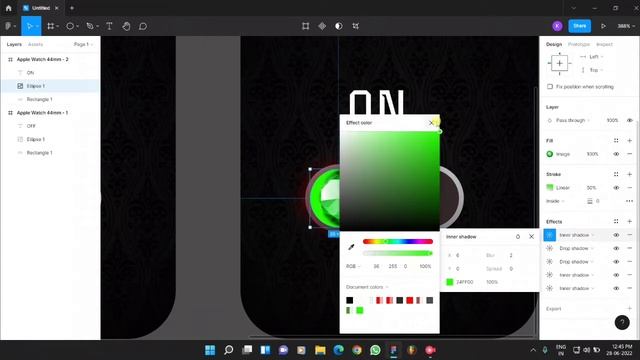This screenshot has height=360, width=640.
Task: Click the Share button
Action: coord(580,26)
